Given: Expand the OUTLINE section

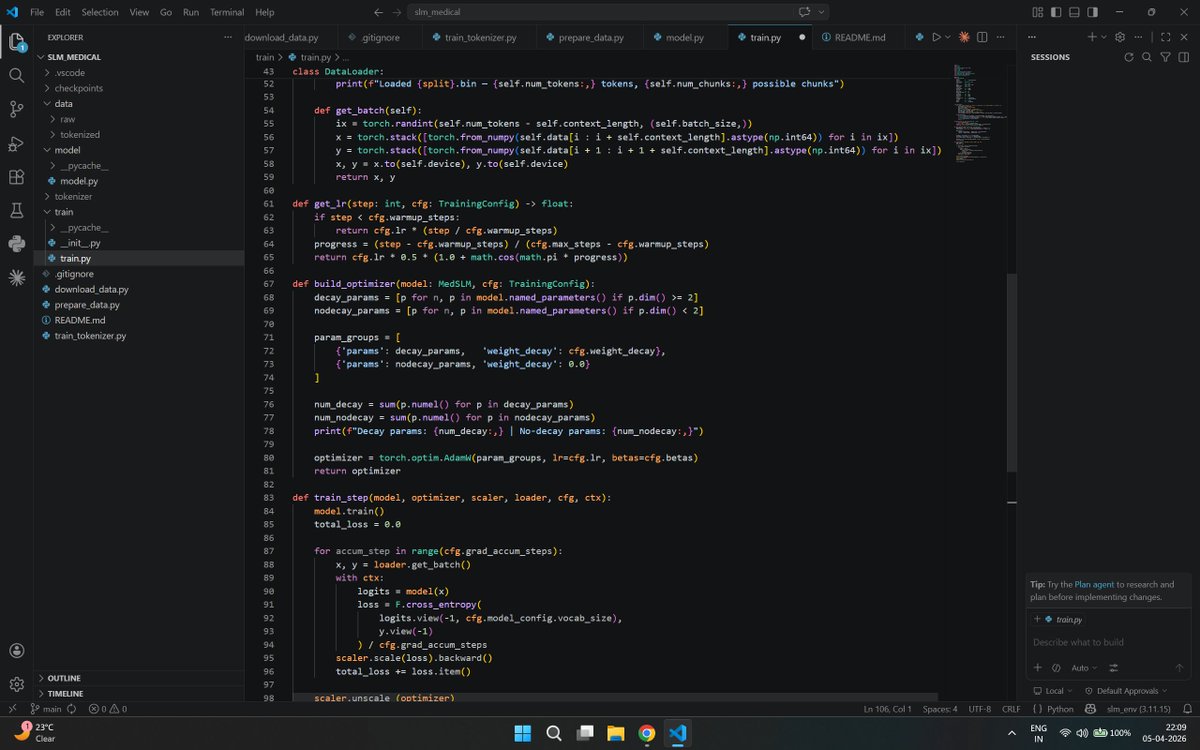Looking at the screenshot, I should (x=138, y=678).
